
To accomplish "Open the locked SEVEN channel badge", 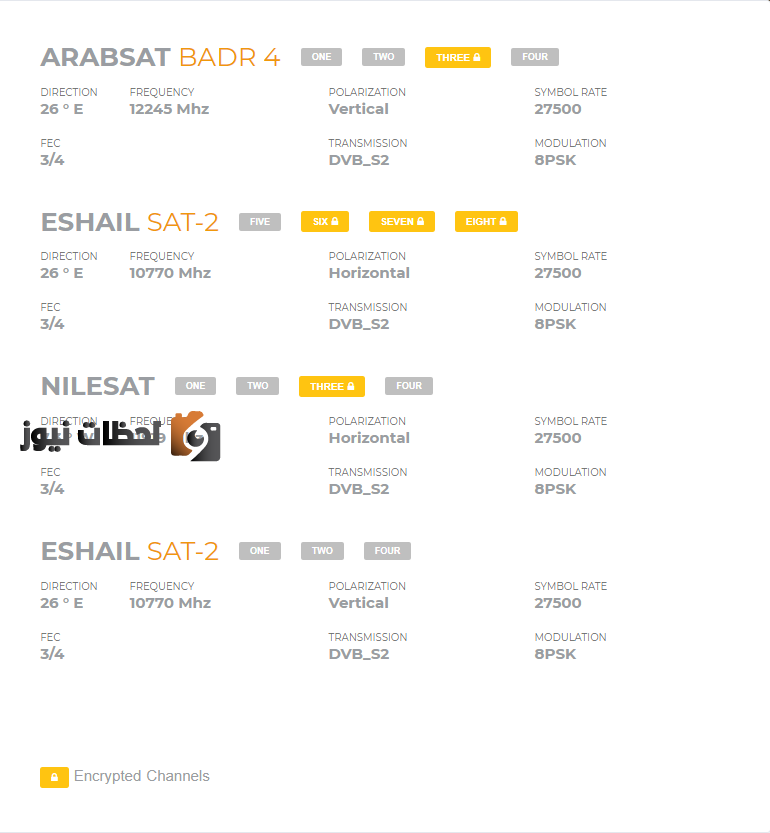I will 402,222.
